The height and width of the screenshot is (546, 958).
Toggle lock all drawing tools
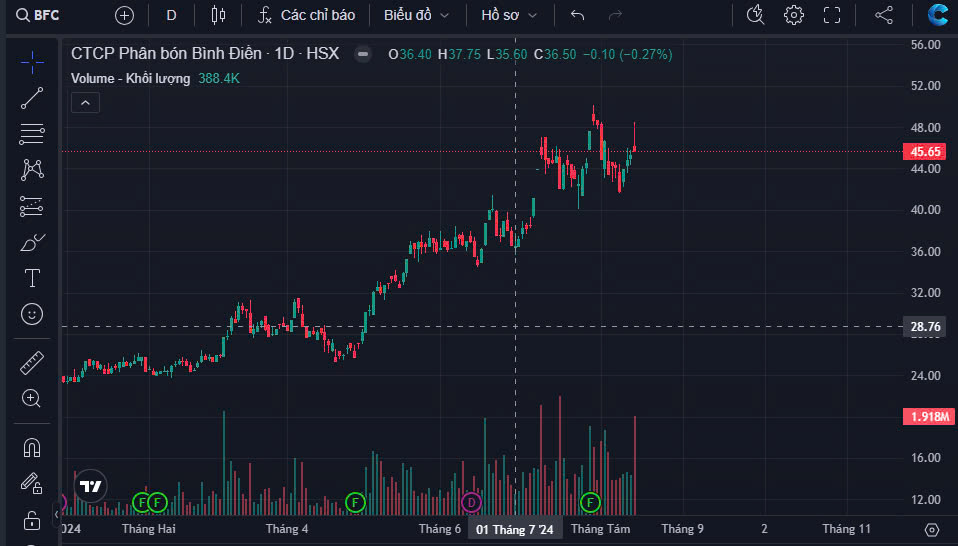pyautogui.click(x=32, y=520)
